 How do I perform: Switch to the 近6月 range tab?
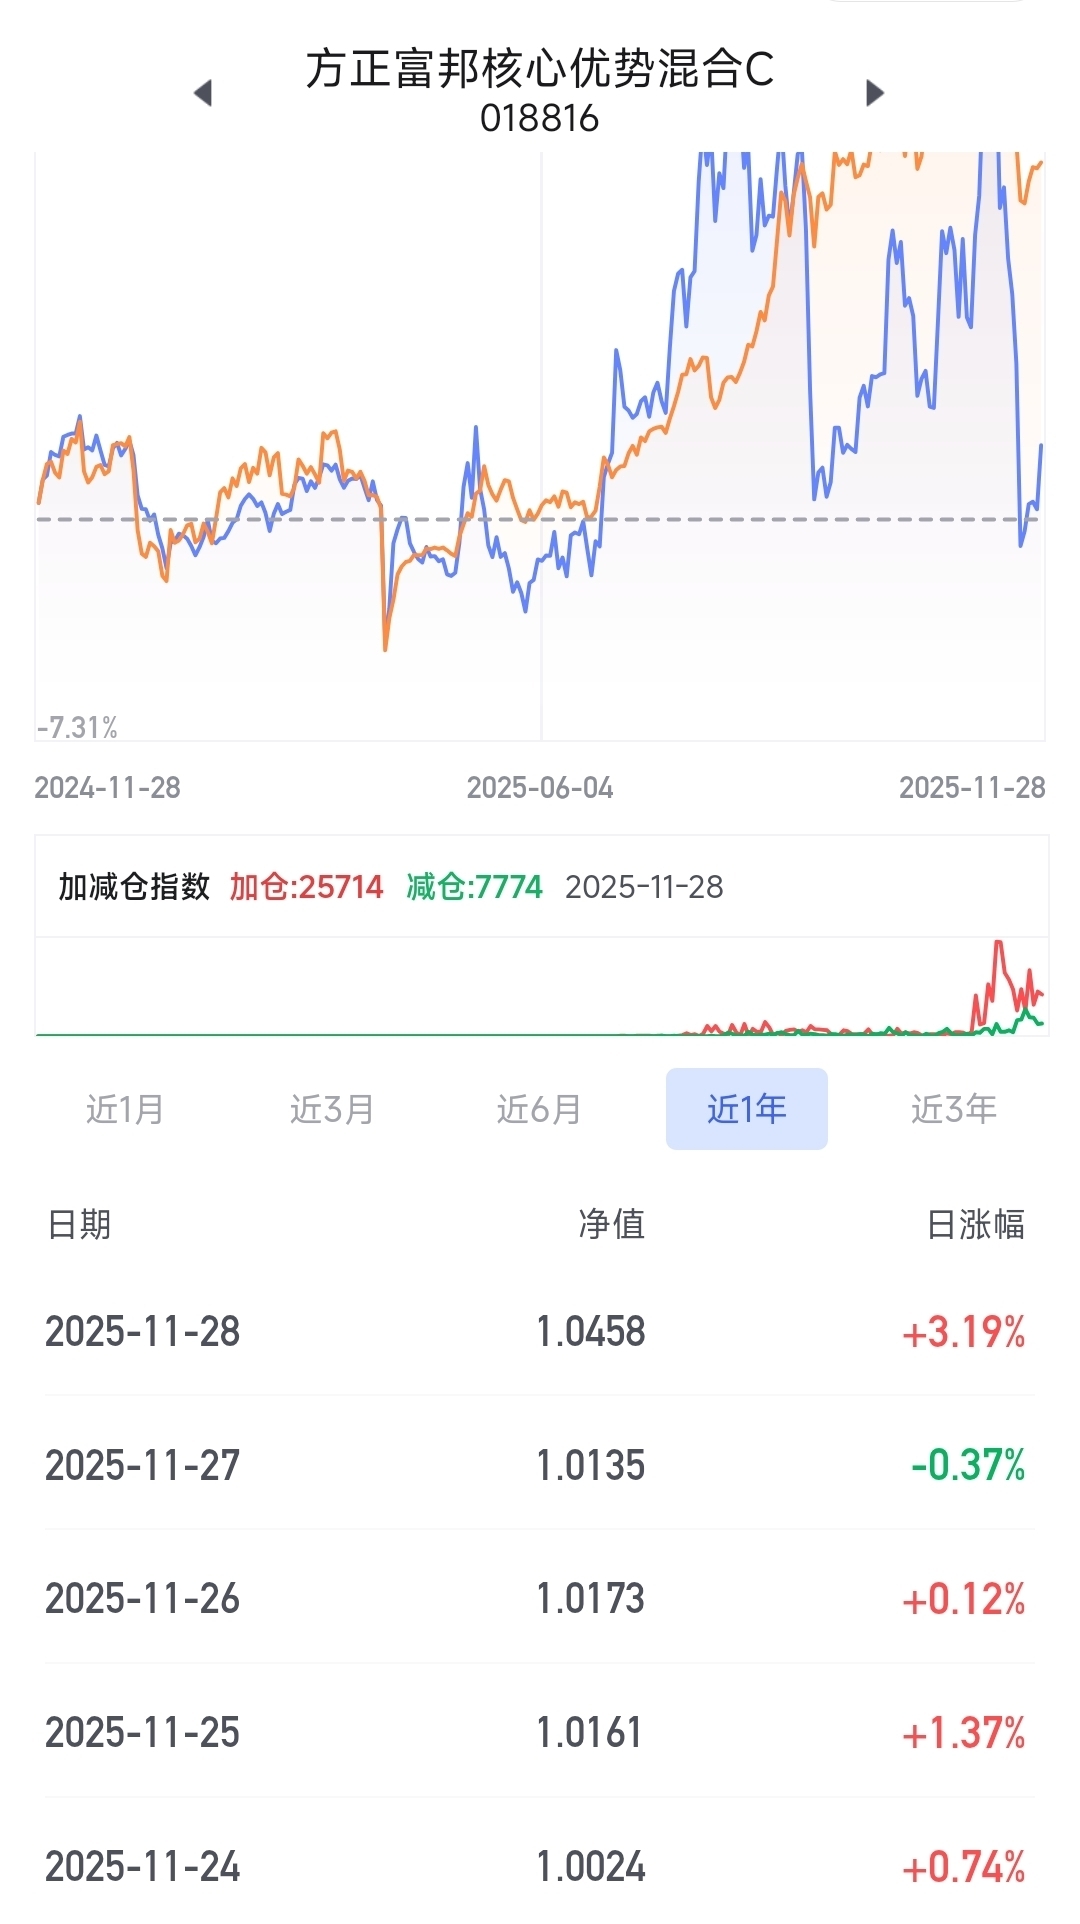(x=539, y=1109)
